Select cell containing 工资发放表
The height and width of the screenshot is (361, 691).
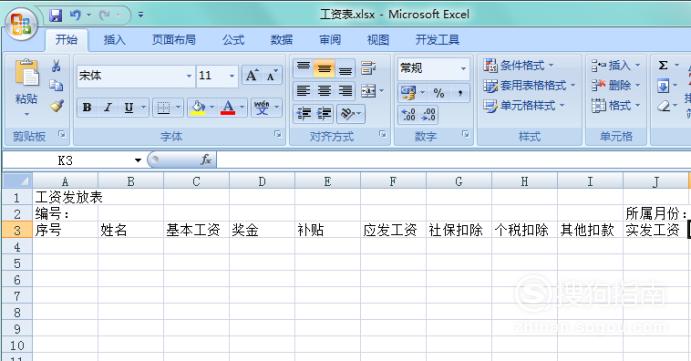click(66, 197)
